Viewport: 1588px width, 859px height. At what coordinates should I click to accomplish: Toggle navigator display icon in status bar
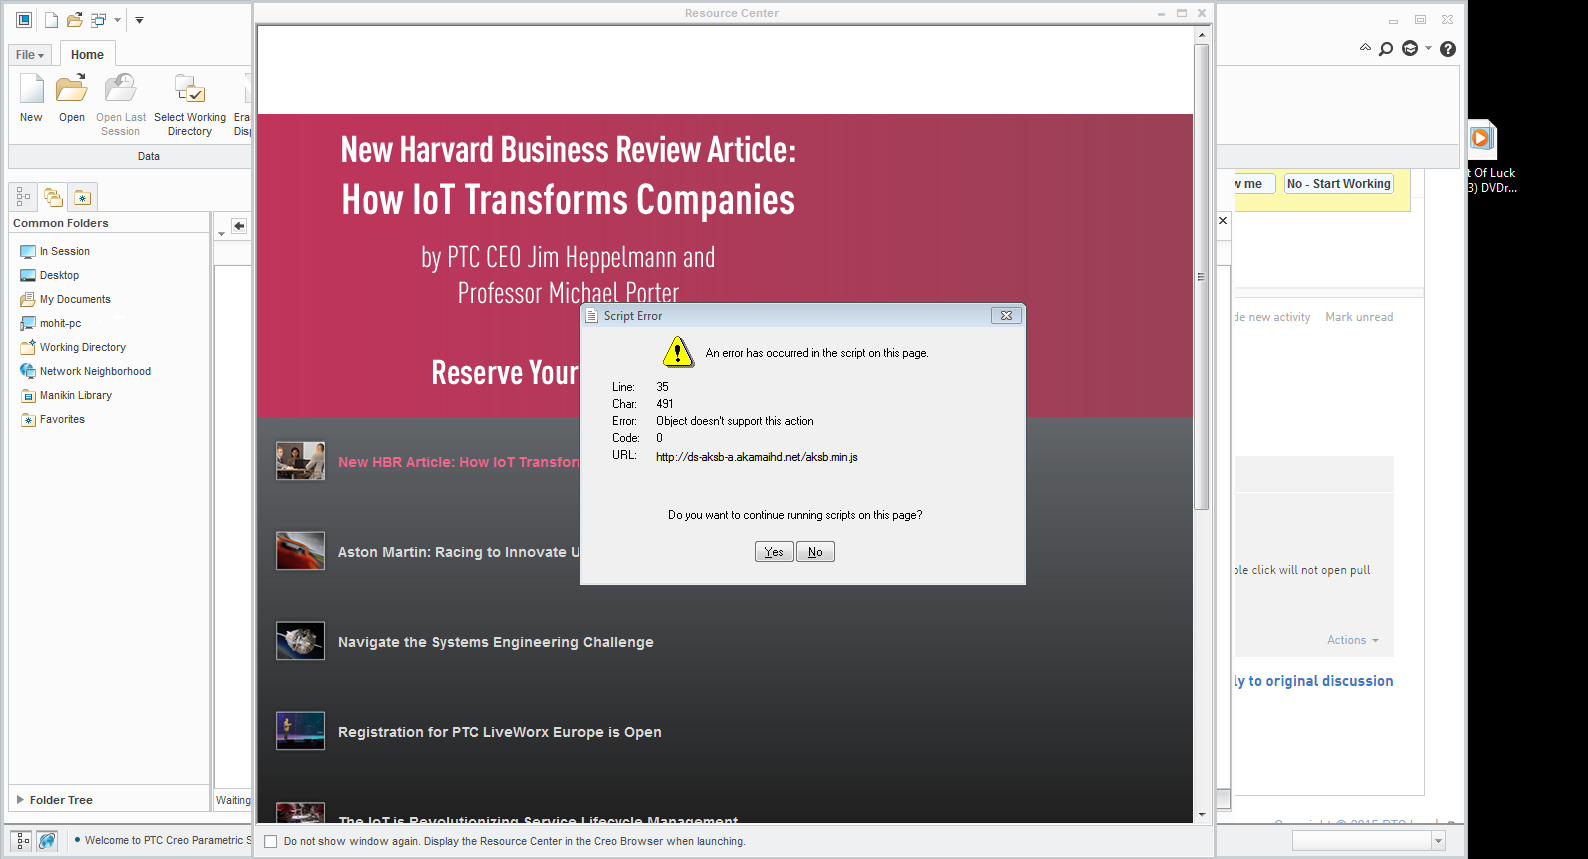click(23, 841)
